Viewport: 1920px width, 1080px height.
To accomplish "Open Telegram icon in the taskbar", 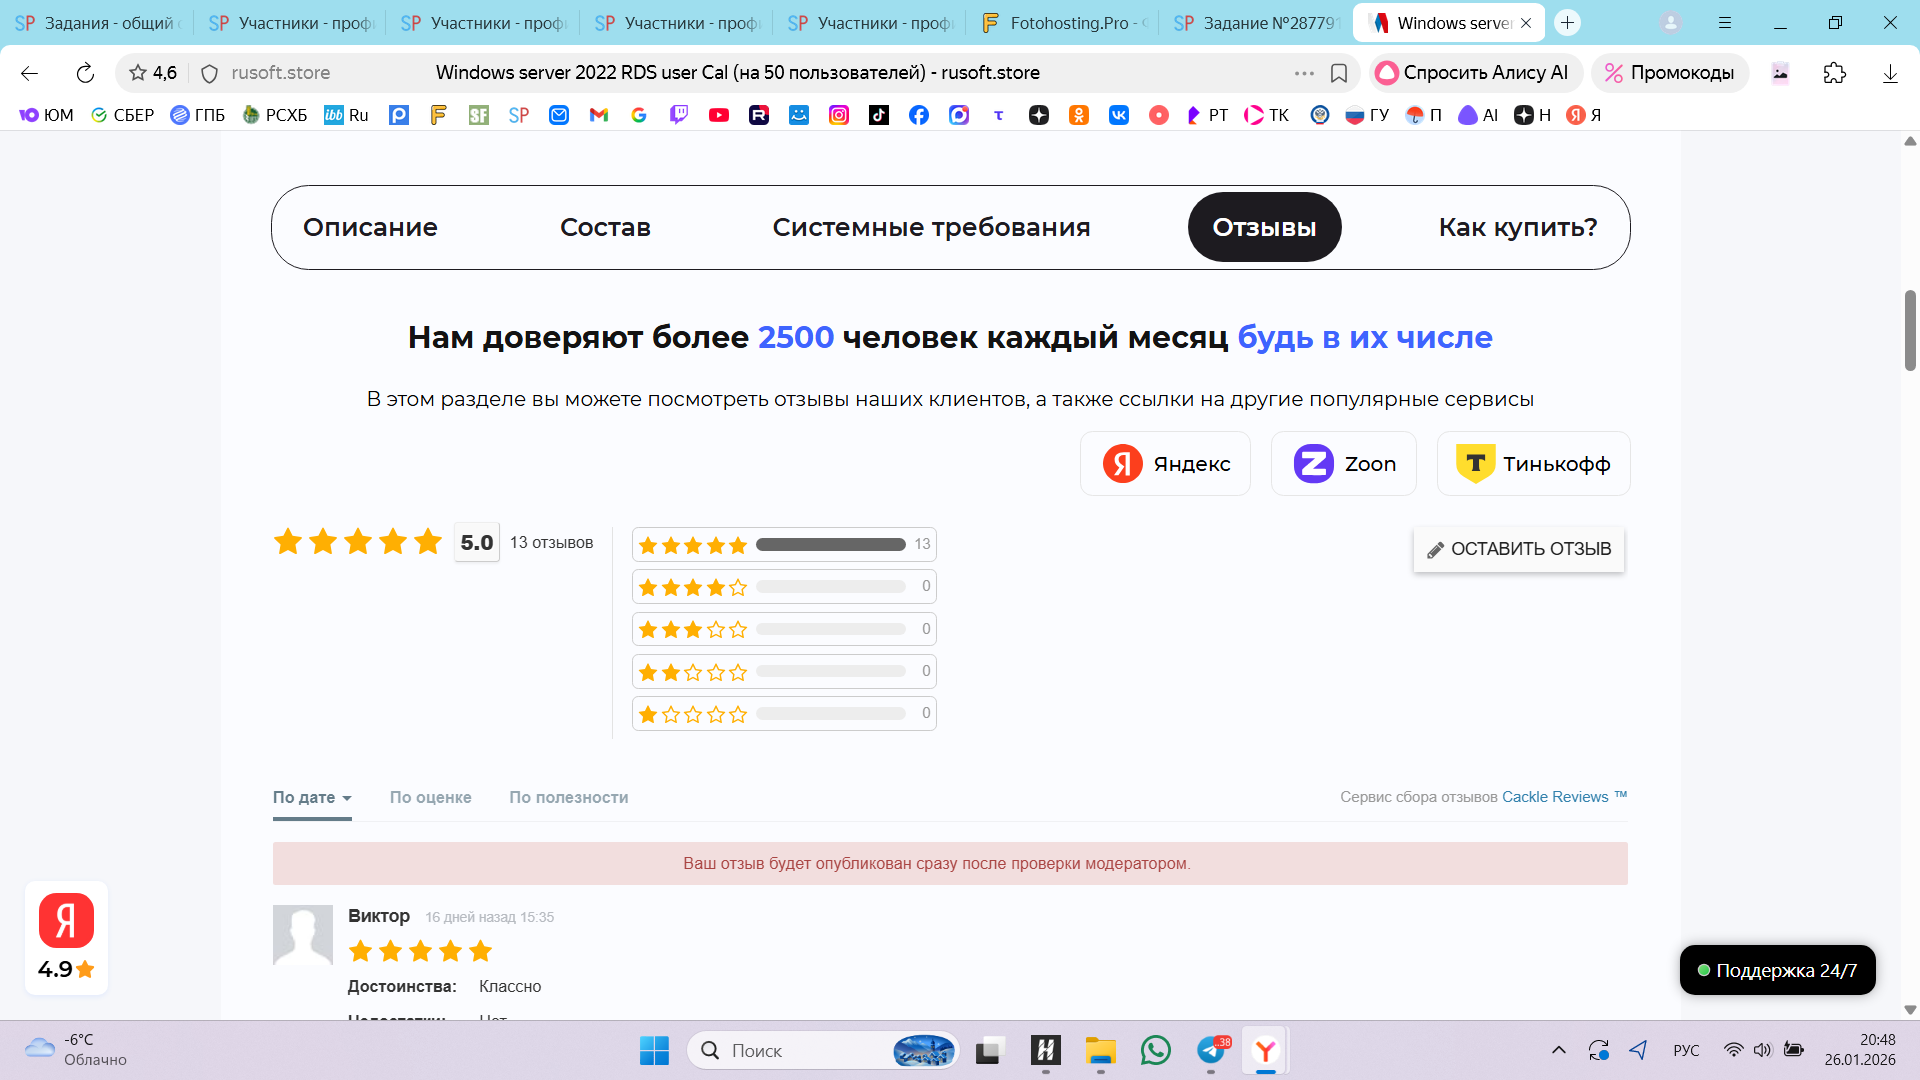I will point(1211,1050).
